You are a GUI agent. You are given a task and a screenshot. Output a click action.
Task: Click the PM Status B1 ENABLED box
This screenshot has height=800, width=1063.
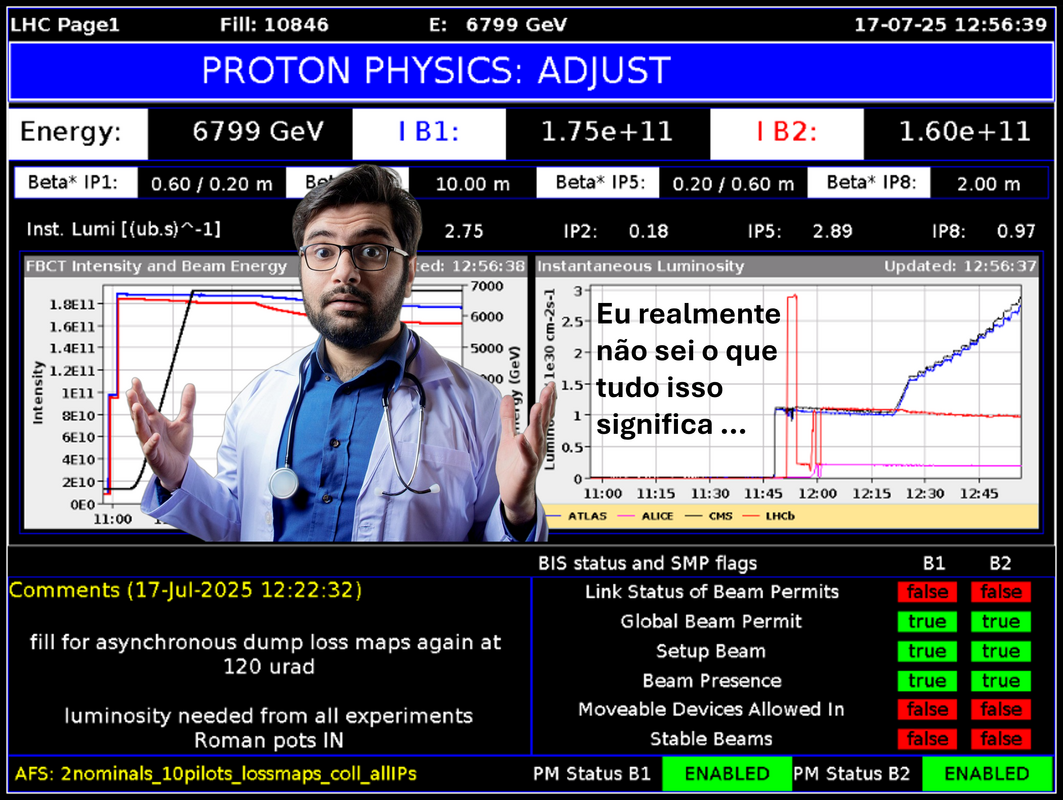click(x=726, y=774)
